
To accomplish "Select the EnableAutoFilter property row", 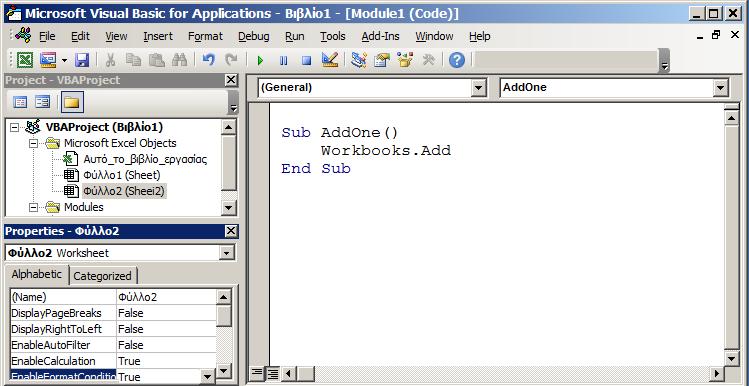I will [113, 345].
